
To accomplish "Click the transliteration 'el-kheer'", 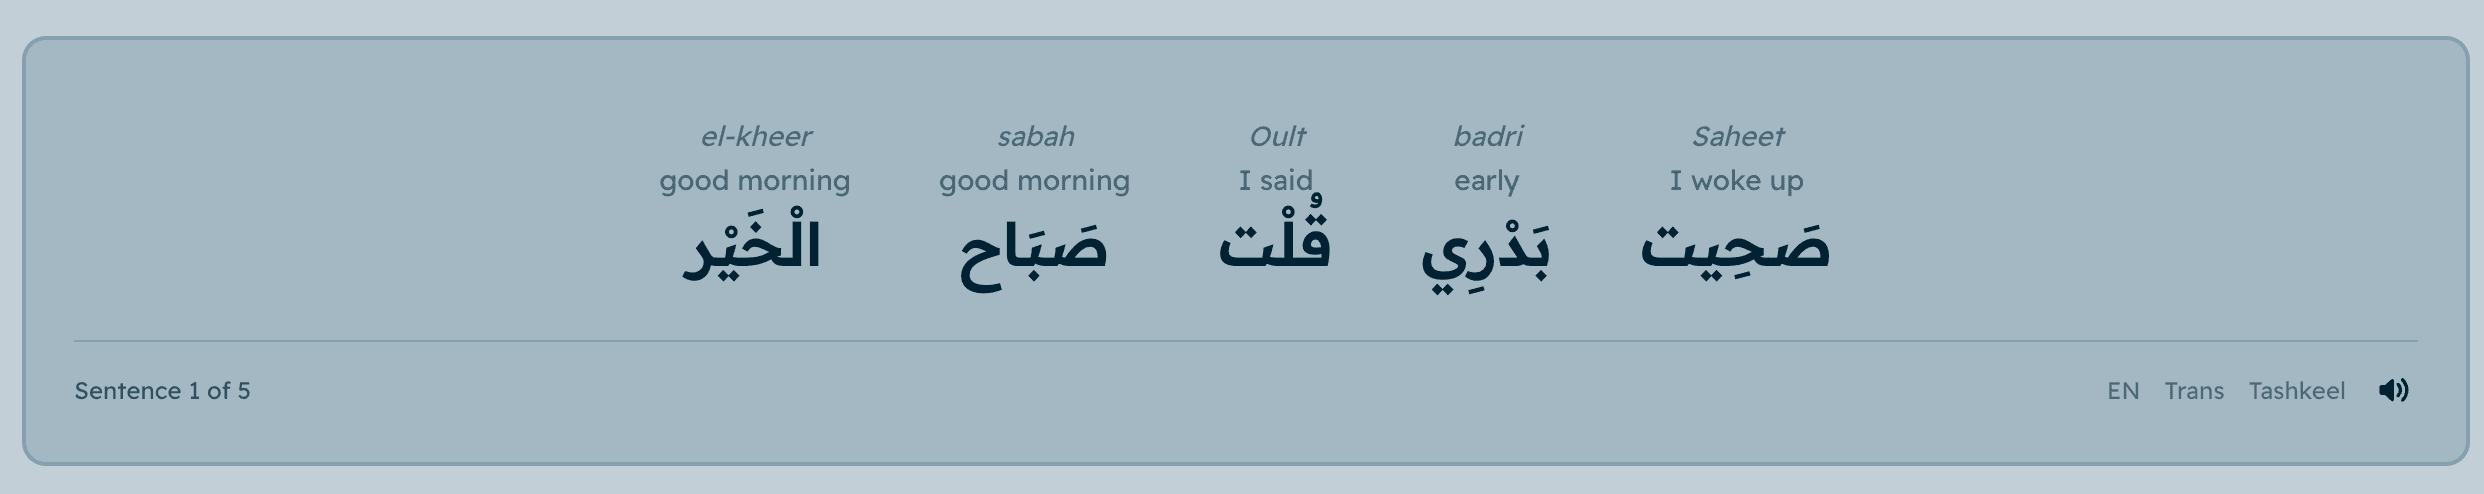I will (755, 136).
